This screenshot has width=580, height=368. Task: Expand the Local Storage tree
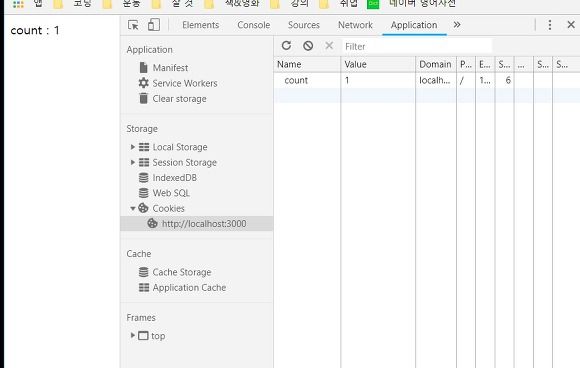coord(132,147)
